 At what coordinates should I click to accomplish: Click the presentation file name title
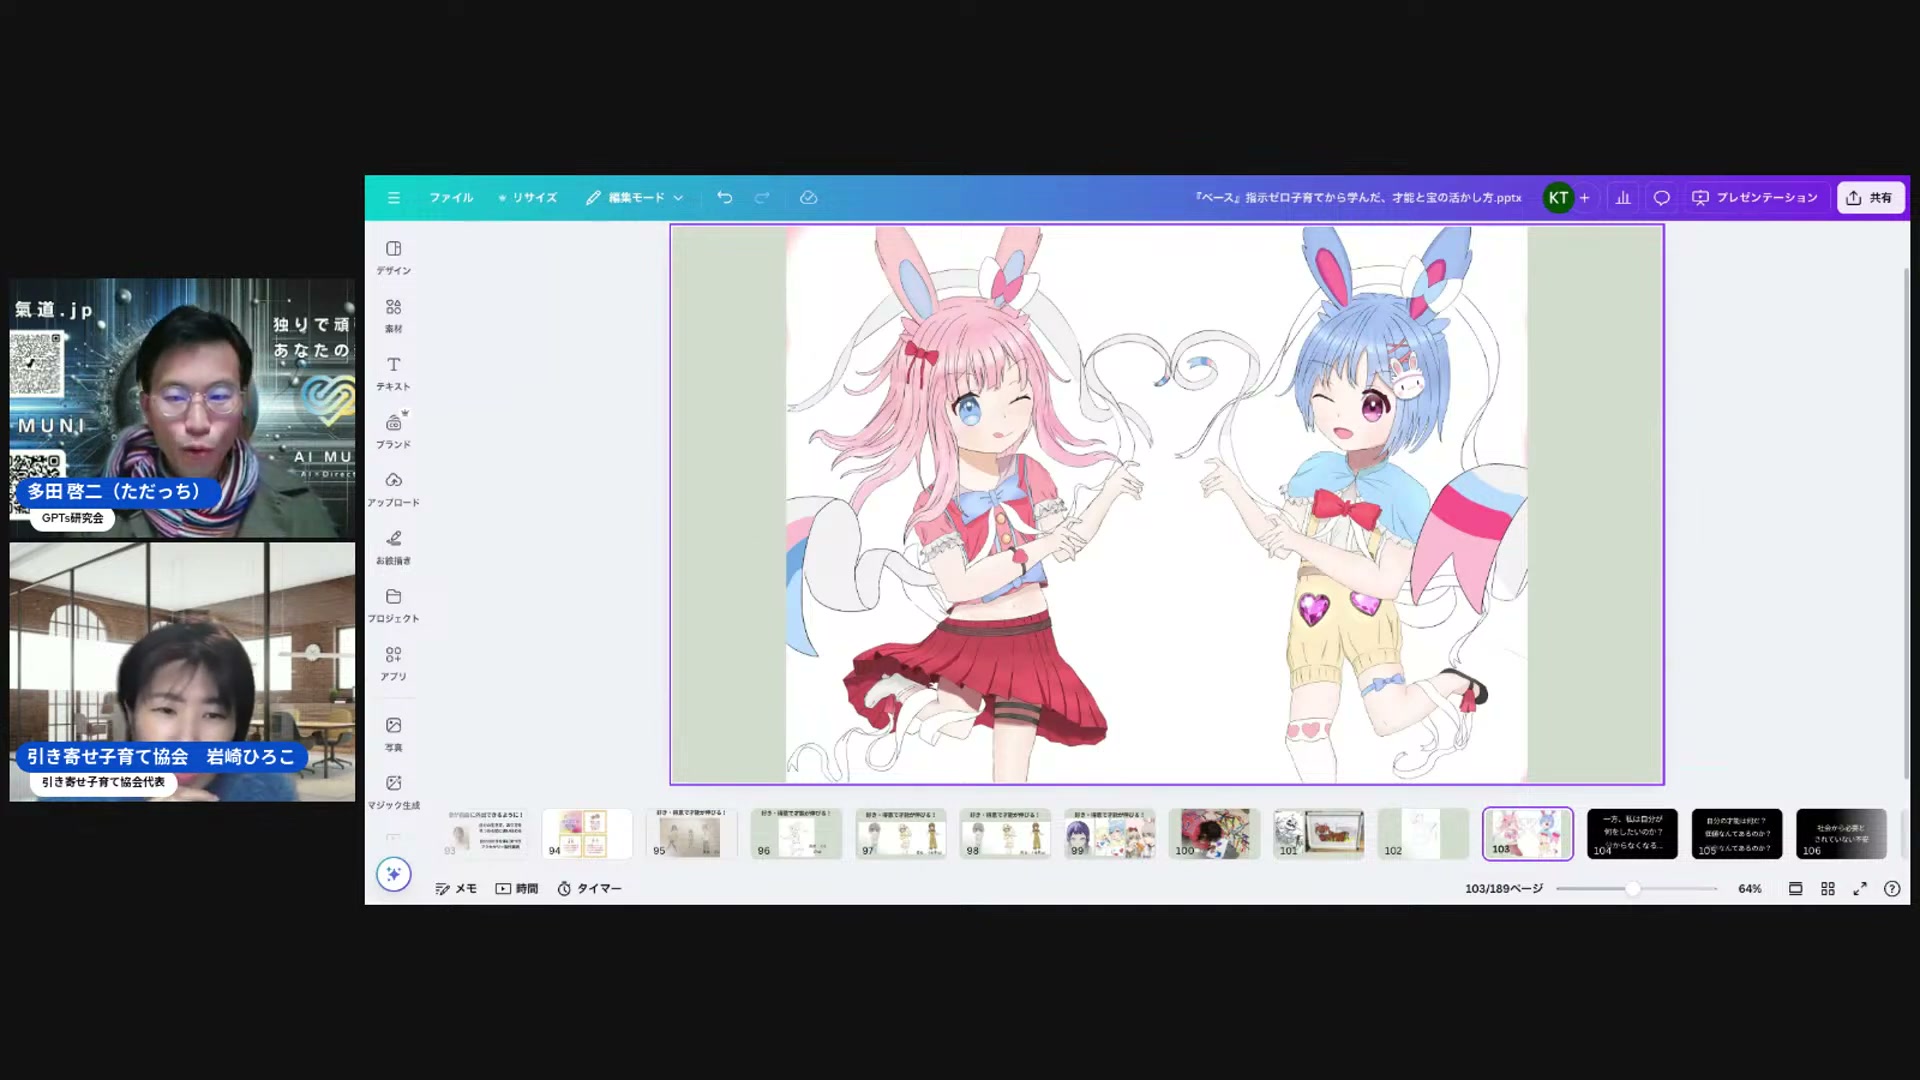point(1358,198)
